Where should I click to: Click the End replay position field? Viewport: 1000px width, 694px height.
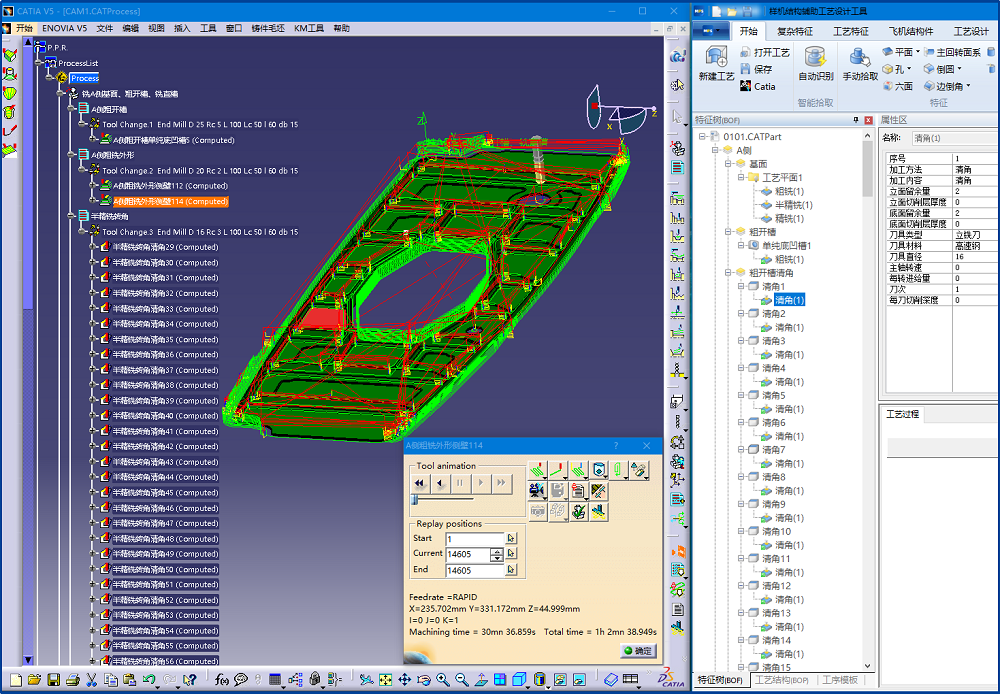click(x=474, y=570)
